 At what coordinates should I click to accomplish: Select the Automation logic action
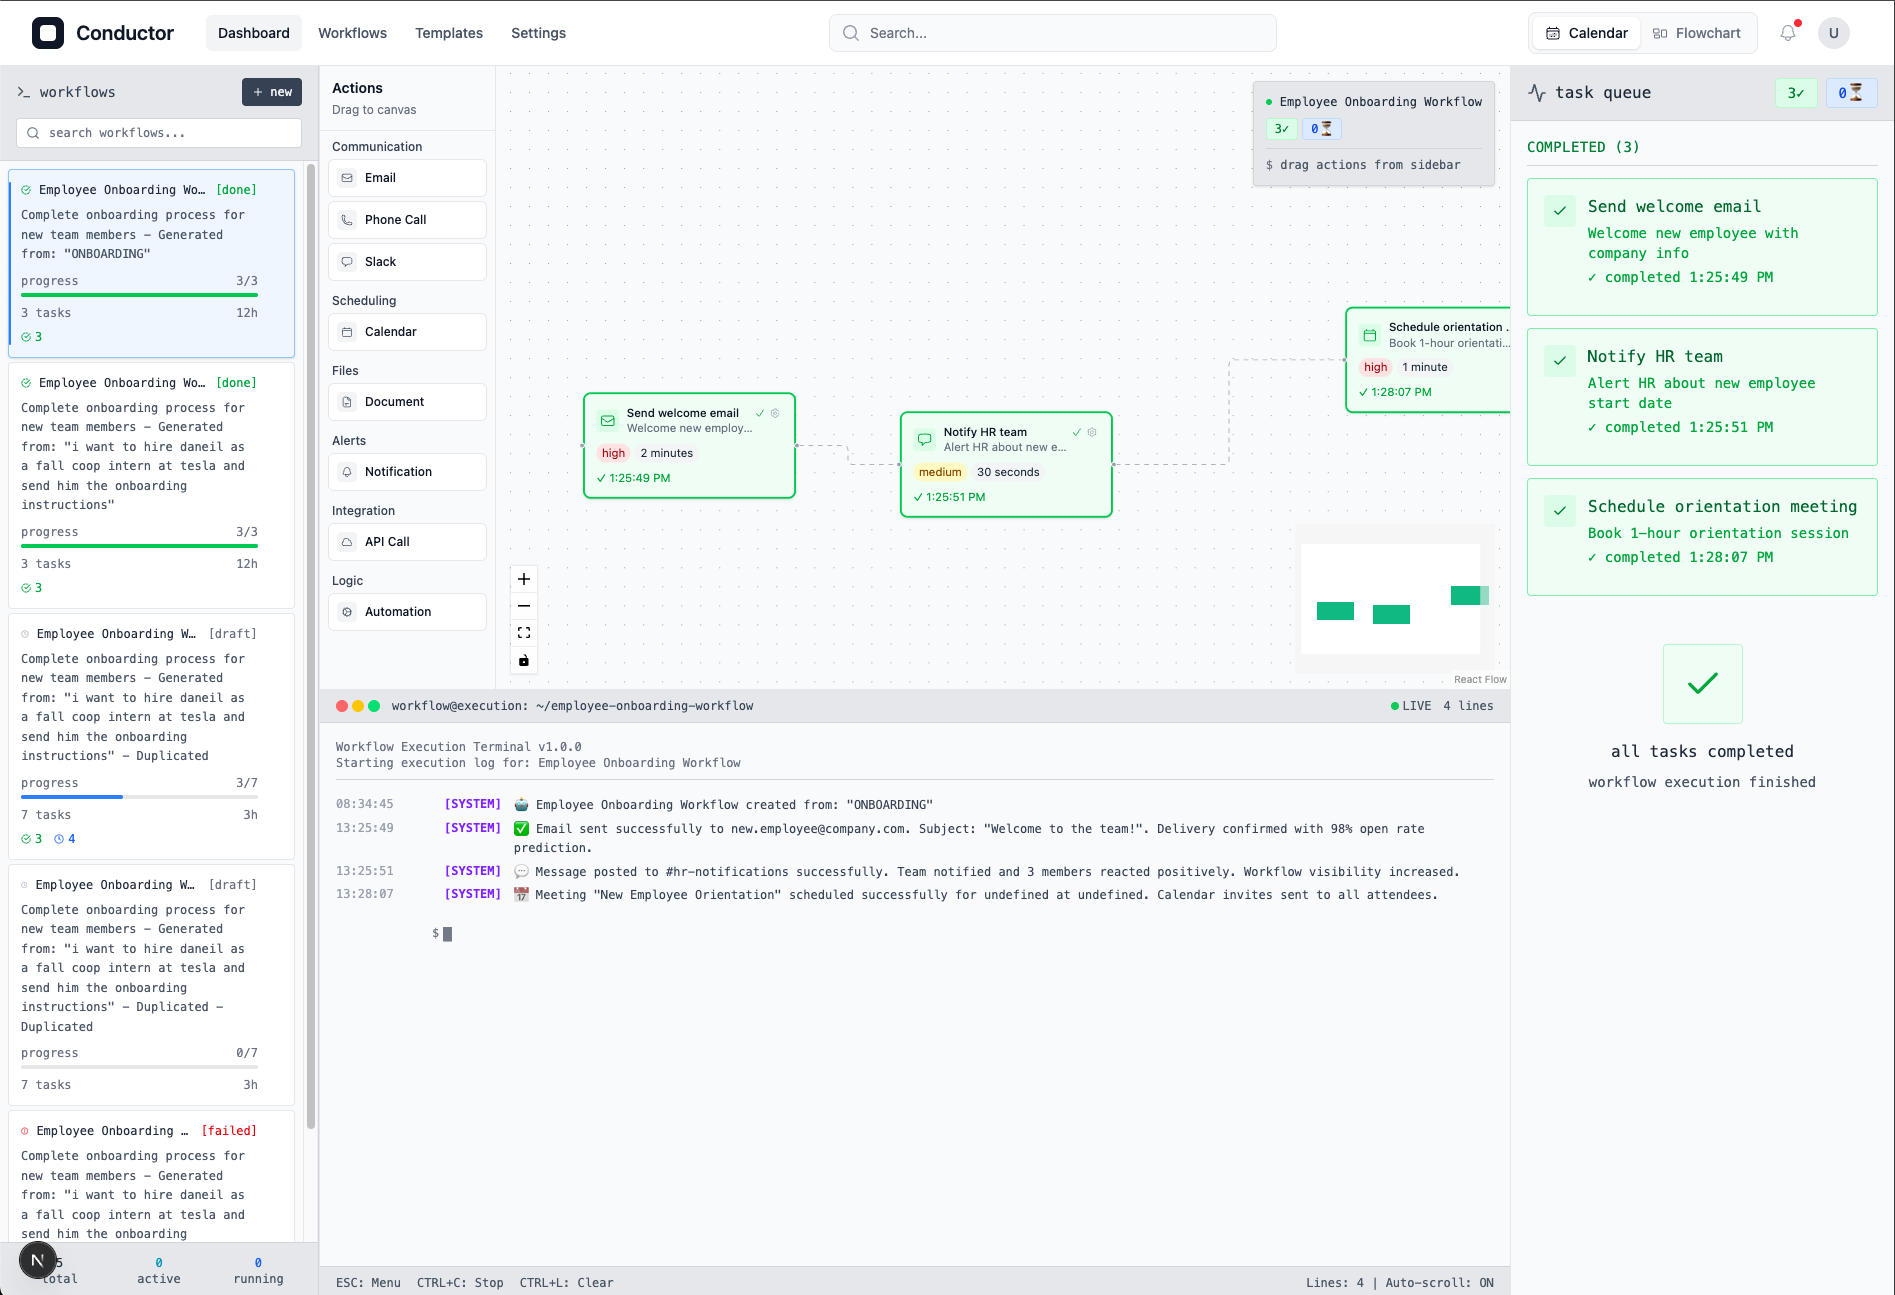tap(406, 611)
